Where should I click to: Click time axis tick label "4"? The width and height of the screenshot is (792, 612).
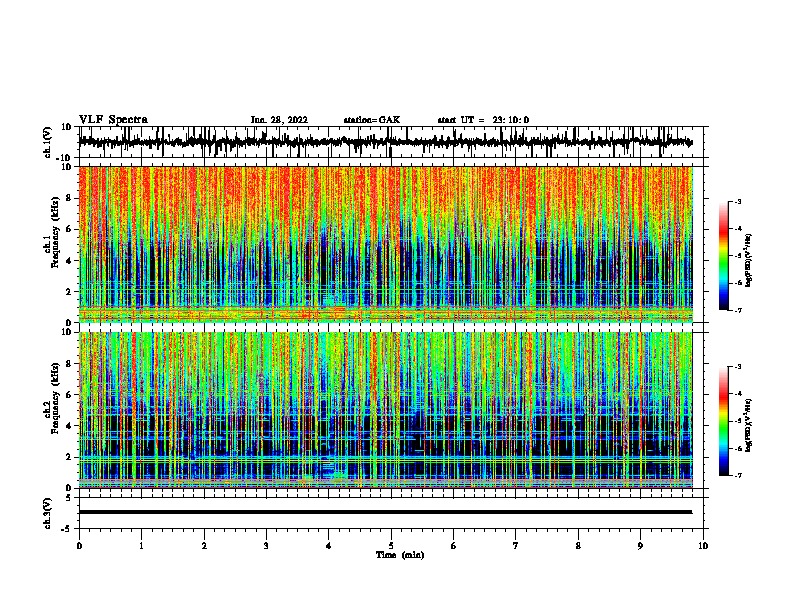(x=329, y=546)
